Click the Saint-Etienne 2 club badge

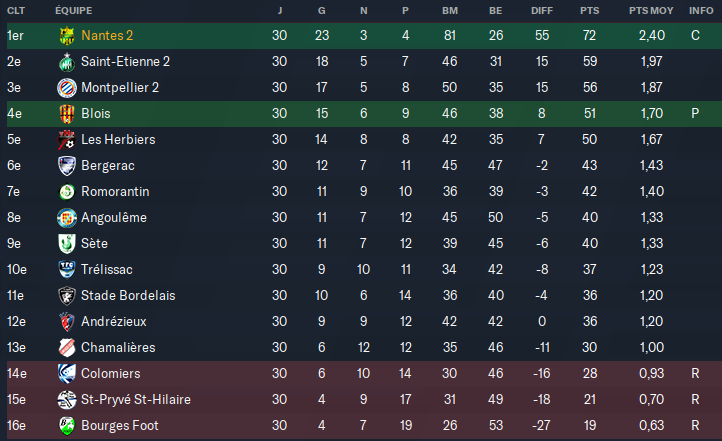coord(66,61)
